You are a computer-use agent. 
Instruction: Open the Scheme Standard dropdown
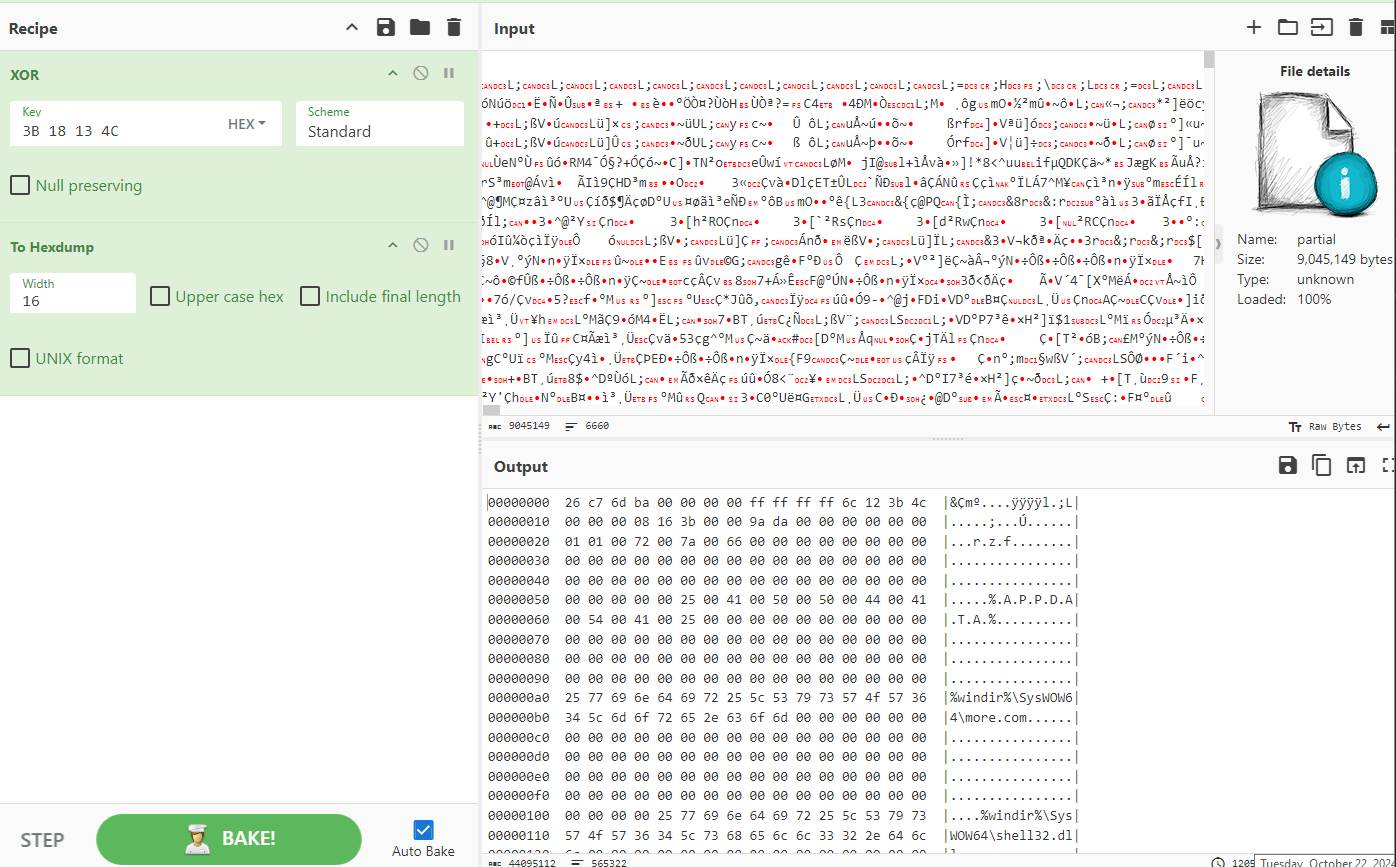(x=380, y=123)
